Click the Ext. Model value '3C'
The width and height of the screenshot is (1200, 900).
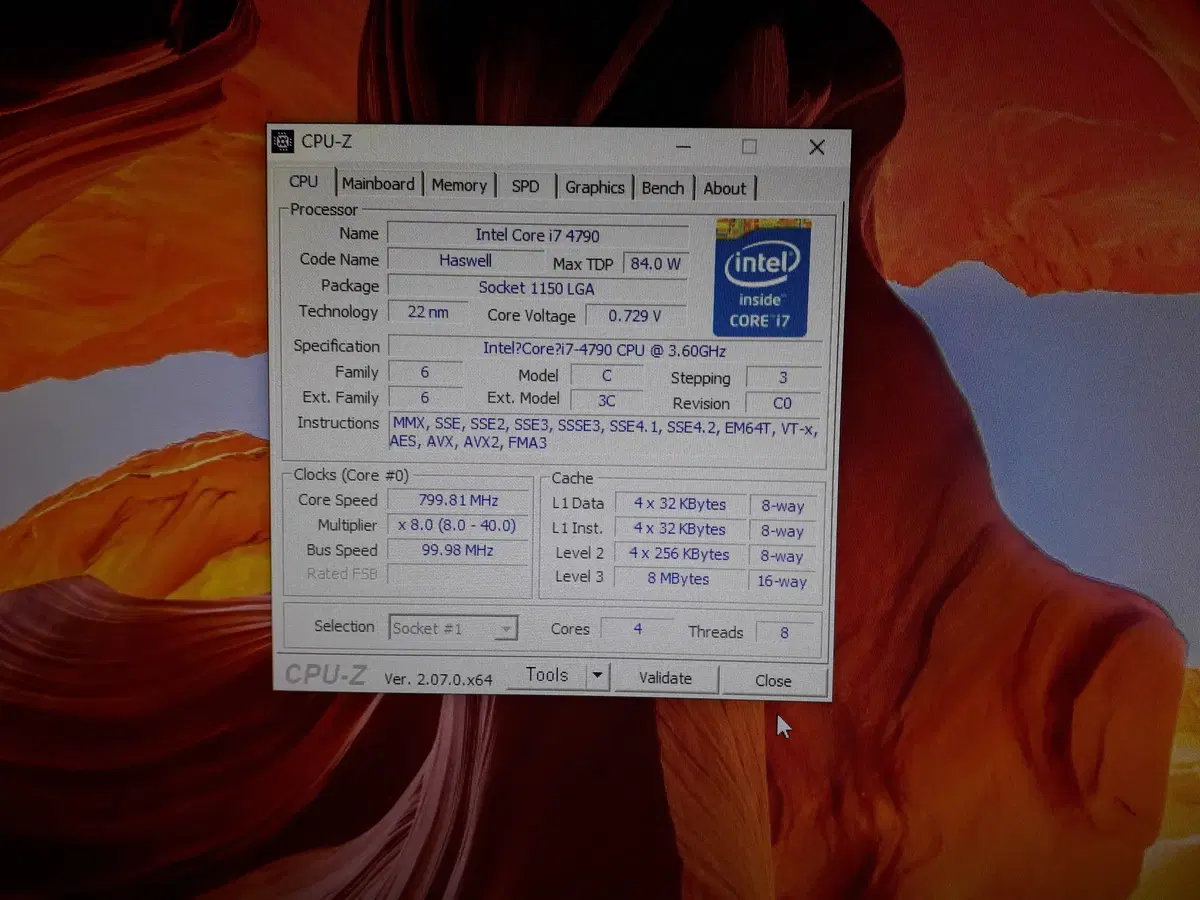(607, 401)
